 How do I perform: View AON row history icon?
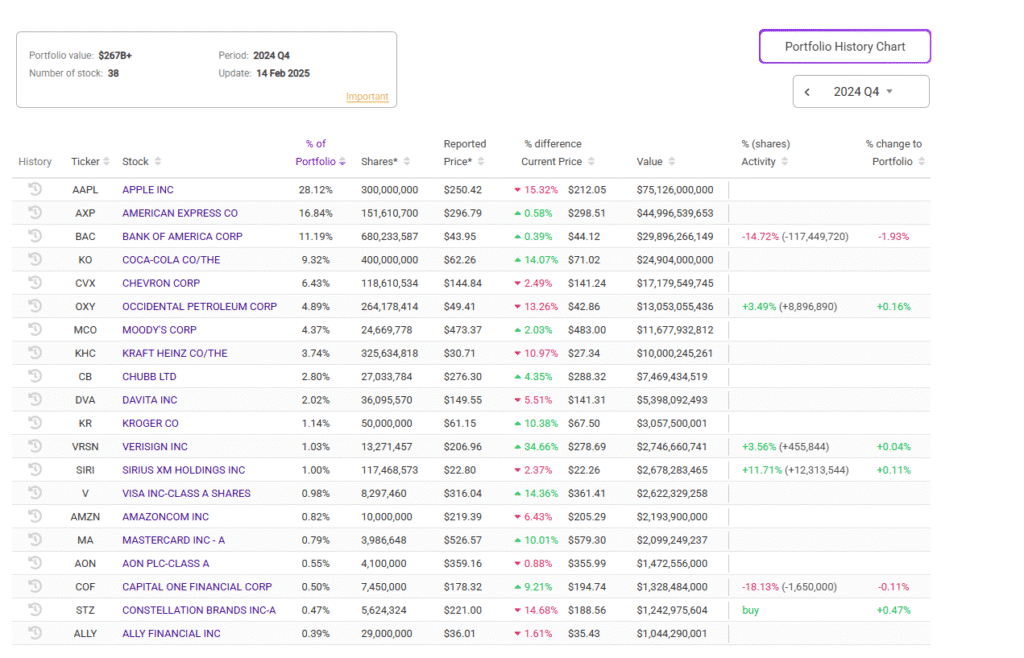pos(35,563)
